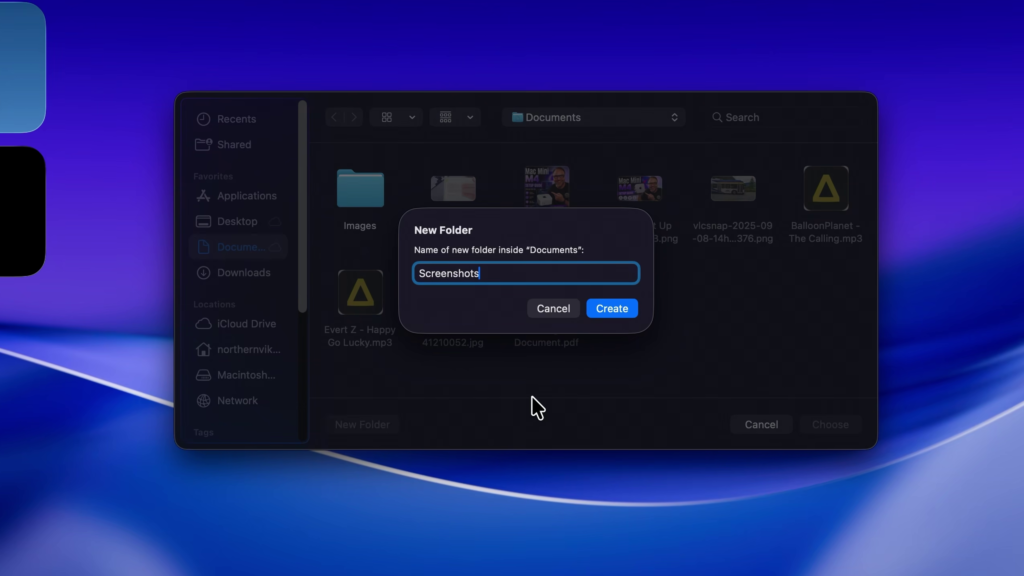Click the Applications icon
Viewport: 1024px width, 576px height.
(204, 196)
